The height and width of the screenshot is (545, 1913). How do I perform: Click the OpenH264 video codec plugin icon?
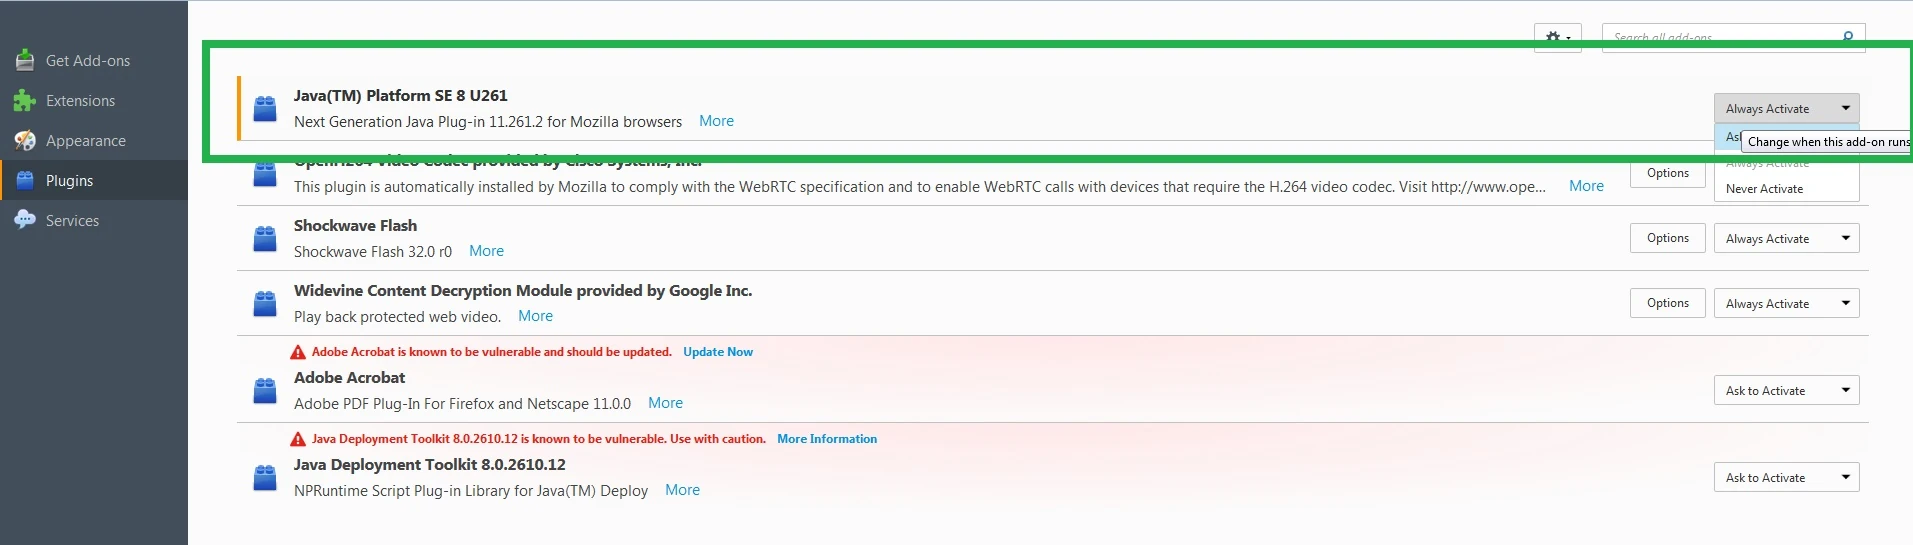pyautogui.click(x=265, y=174)
